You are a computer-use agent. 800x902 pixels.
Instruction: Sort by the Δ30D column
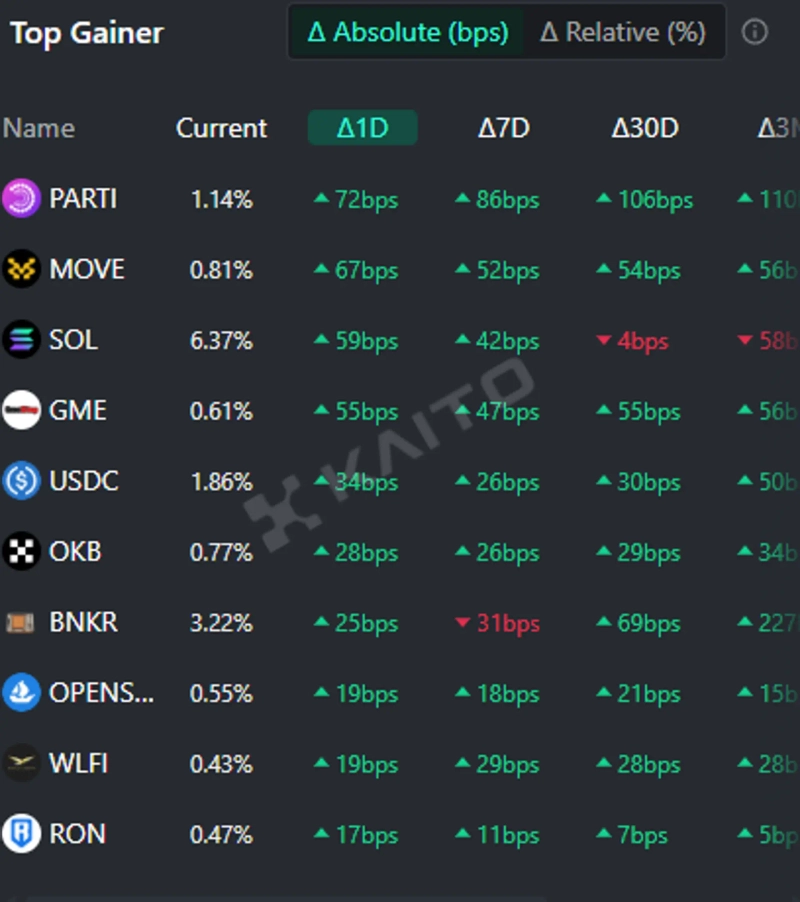point(645,128)
